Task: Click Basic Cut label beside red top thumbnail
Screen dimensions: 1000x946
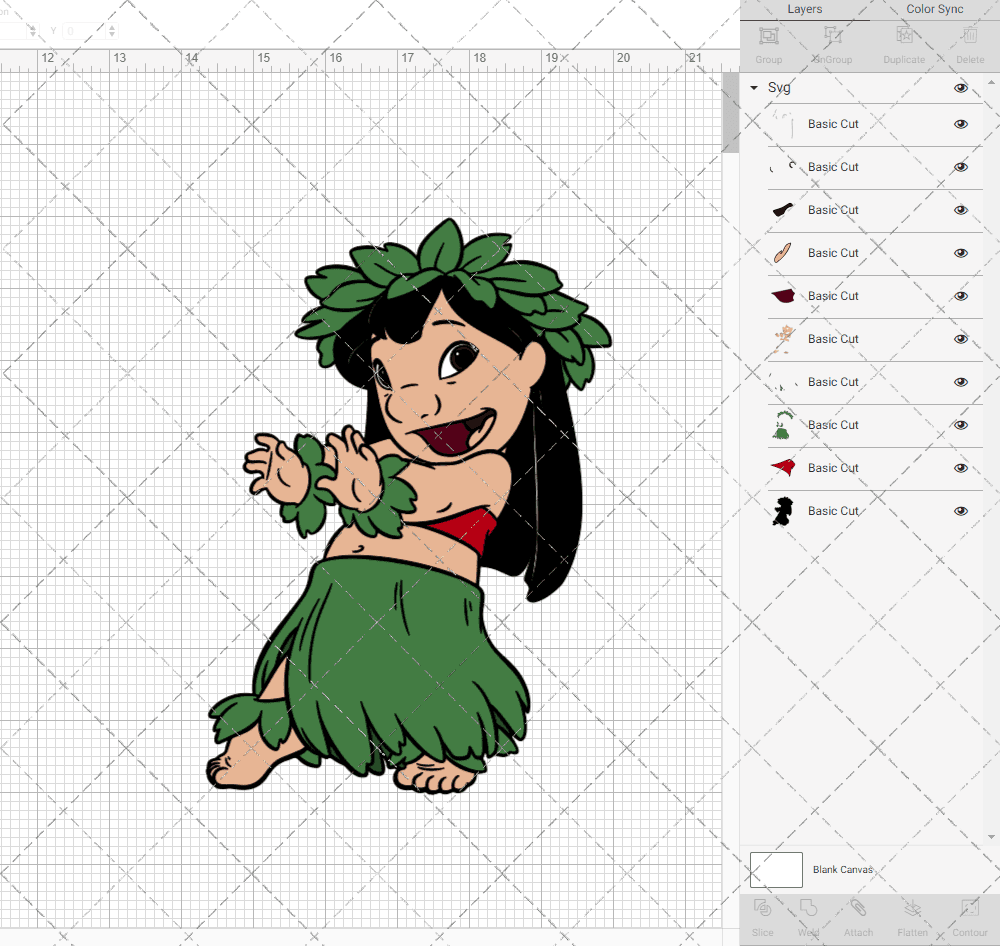Action: pyautogui.click(x=833, y=468)
